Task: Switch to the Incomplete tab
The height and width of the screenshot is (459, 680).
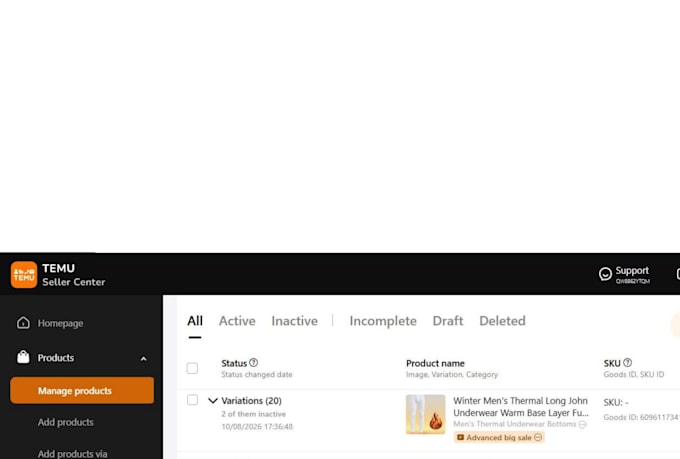Action: 383,321
